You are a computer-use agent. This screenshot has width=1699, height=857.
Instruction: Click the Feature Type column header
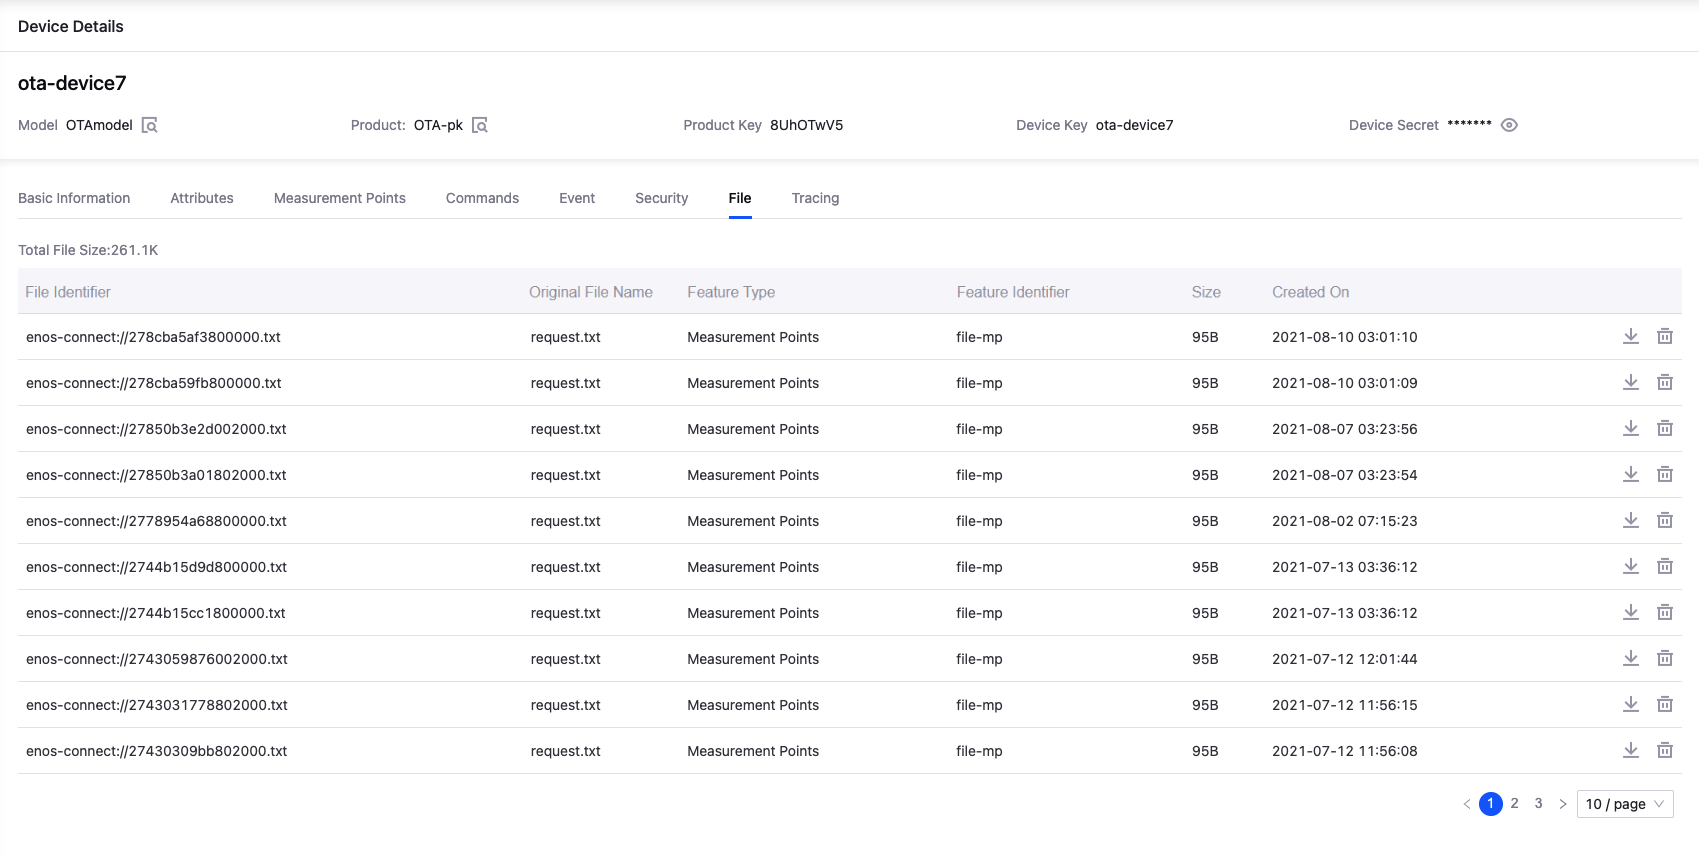click(731, 292)
